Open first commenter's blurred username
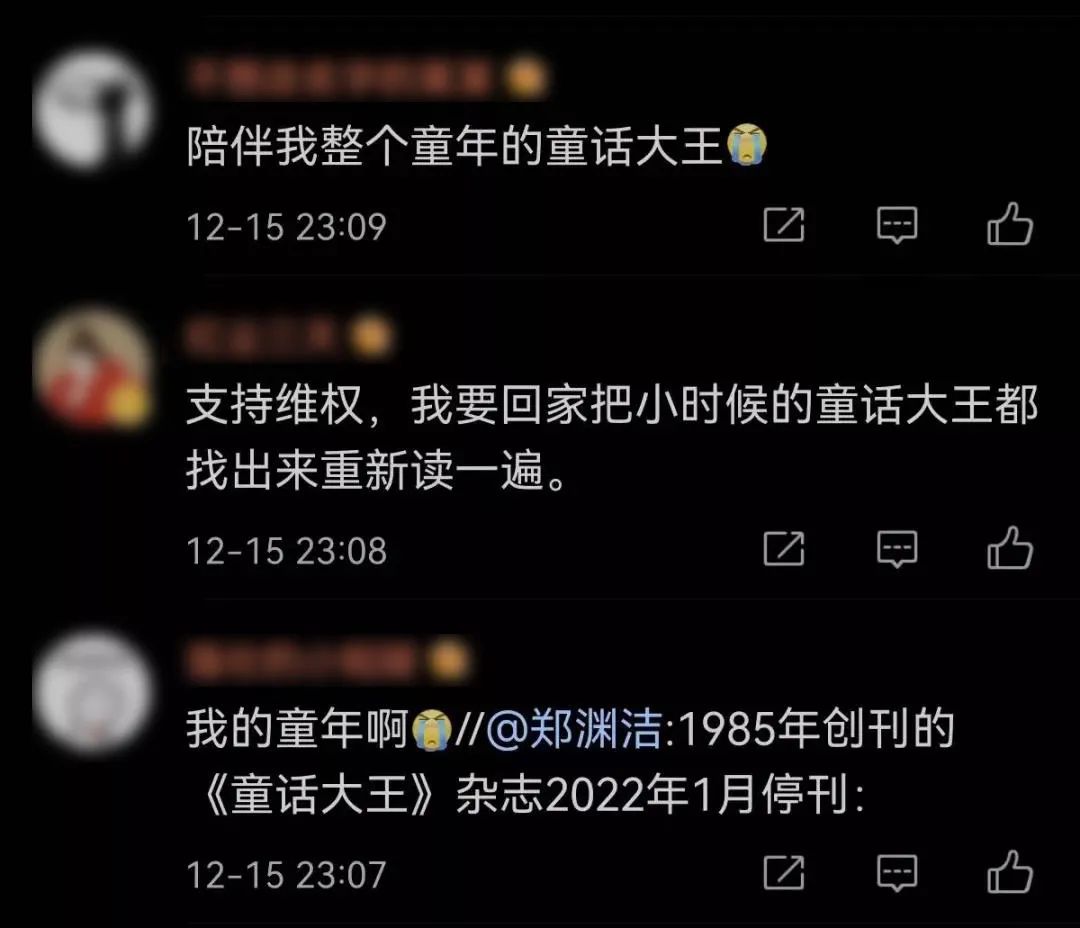 (341, 75)
